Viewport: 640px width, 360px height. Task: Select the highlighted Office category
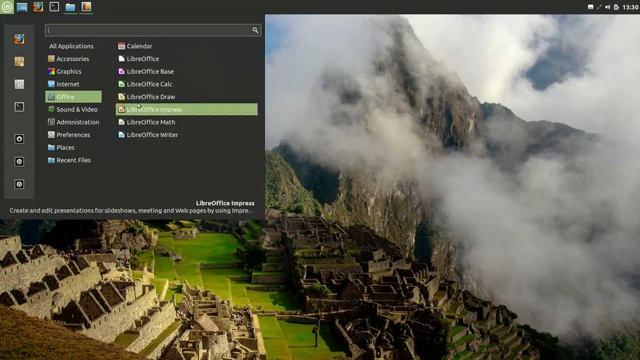click(73, 97)
